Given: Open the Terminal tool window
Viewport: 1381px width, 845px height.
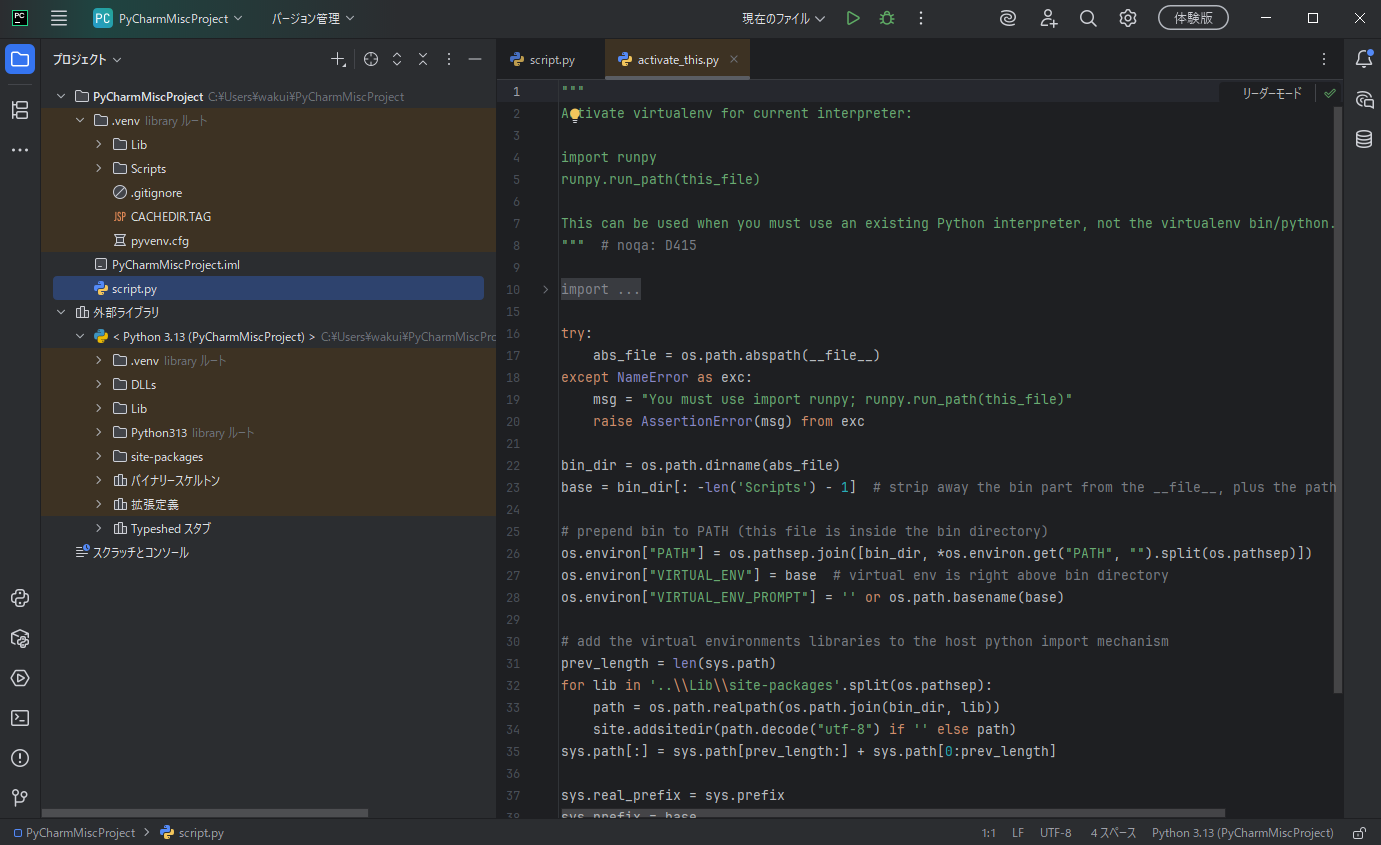Looking at the screenshot, I should click(x=20, y=718).
